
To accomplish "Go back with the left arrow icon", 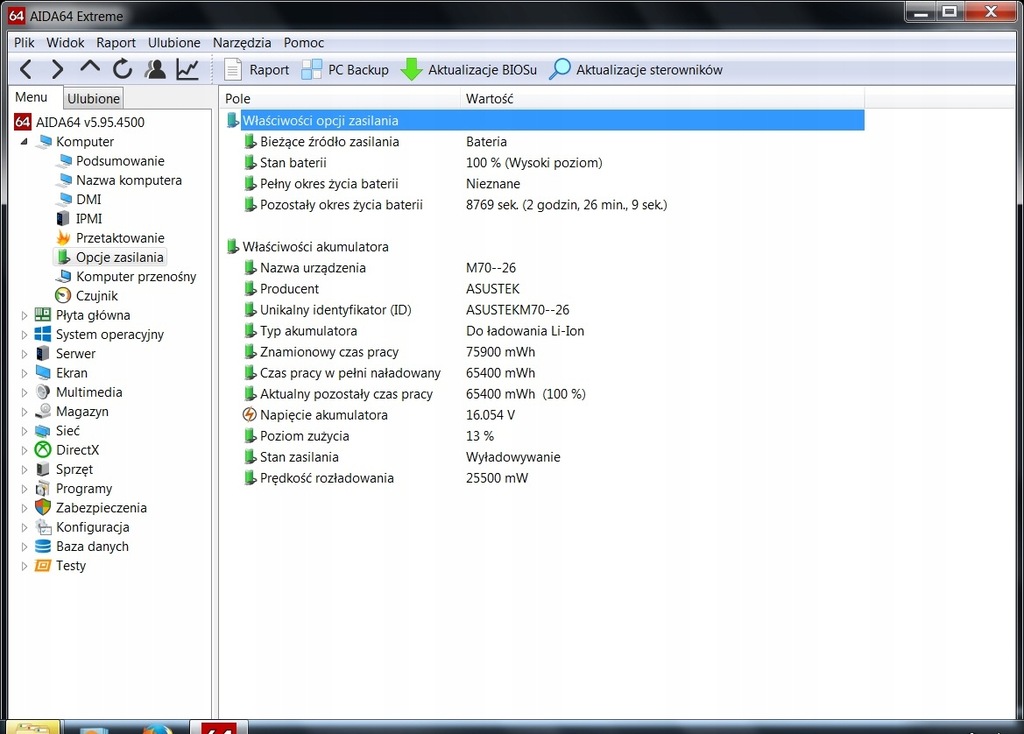I will (26, 69).
